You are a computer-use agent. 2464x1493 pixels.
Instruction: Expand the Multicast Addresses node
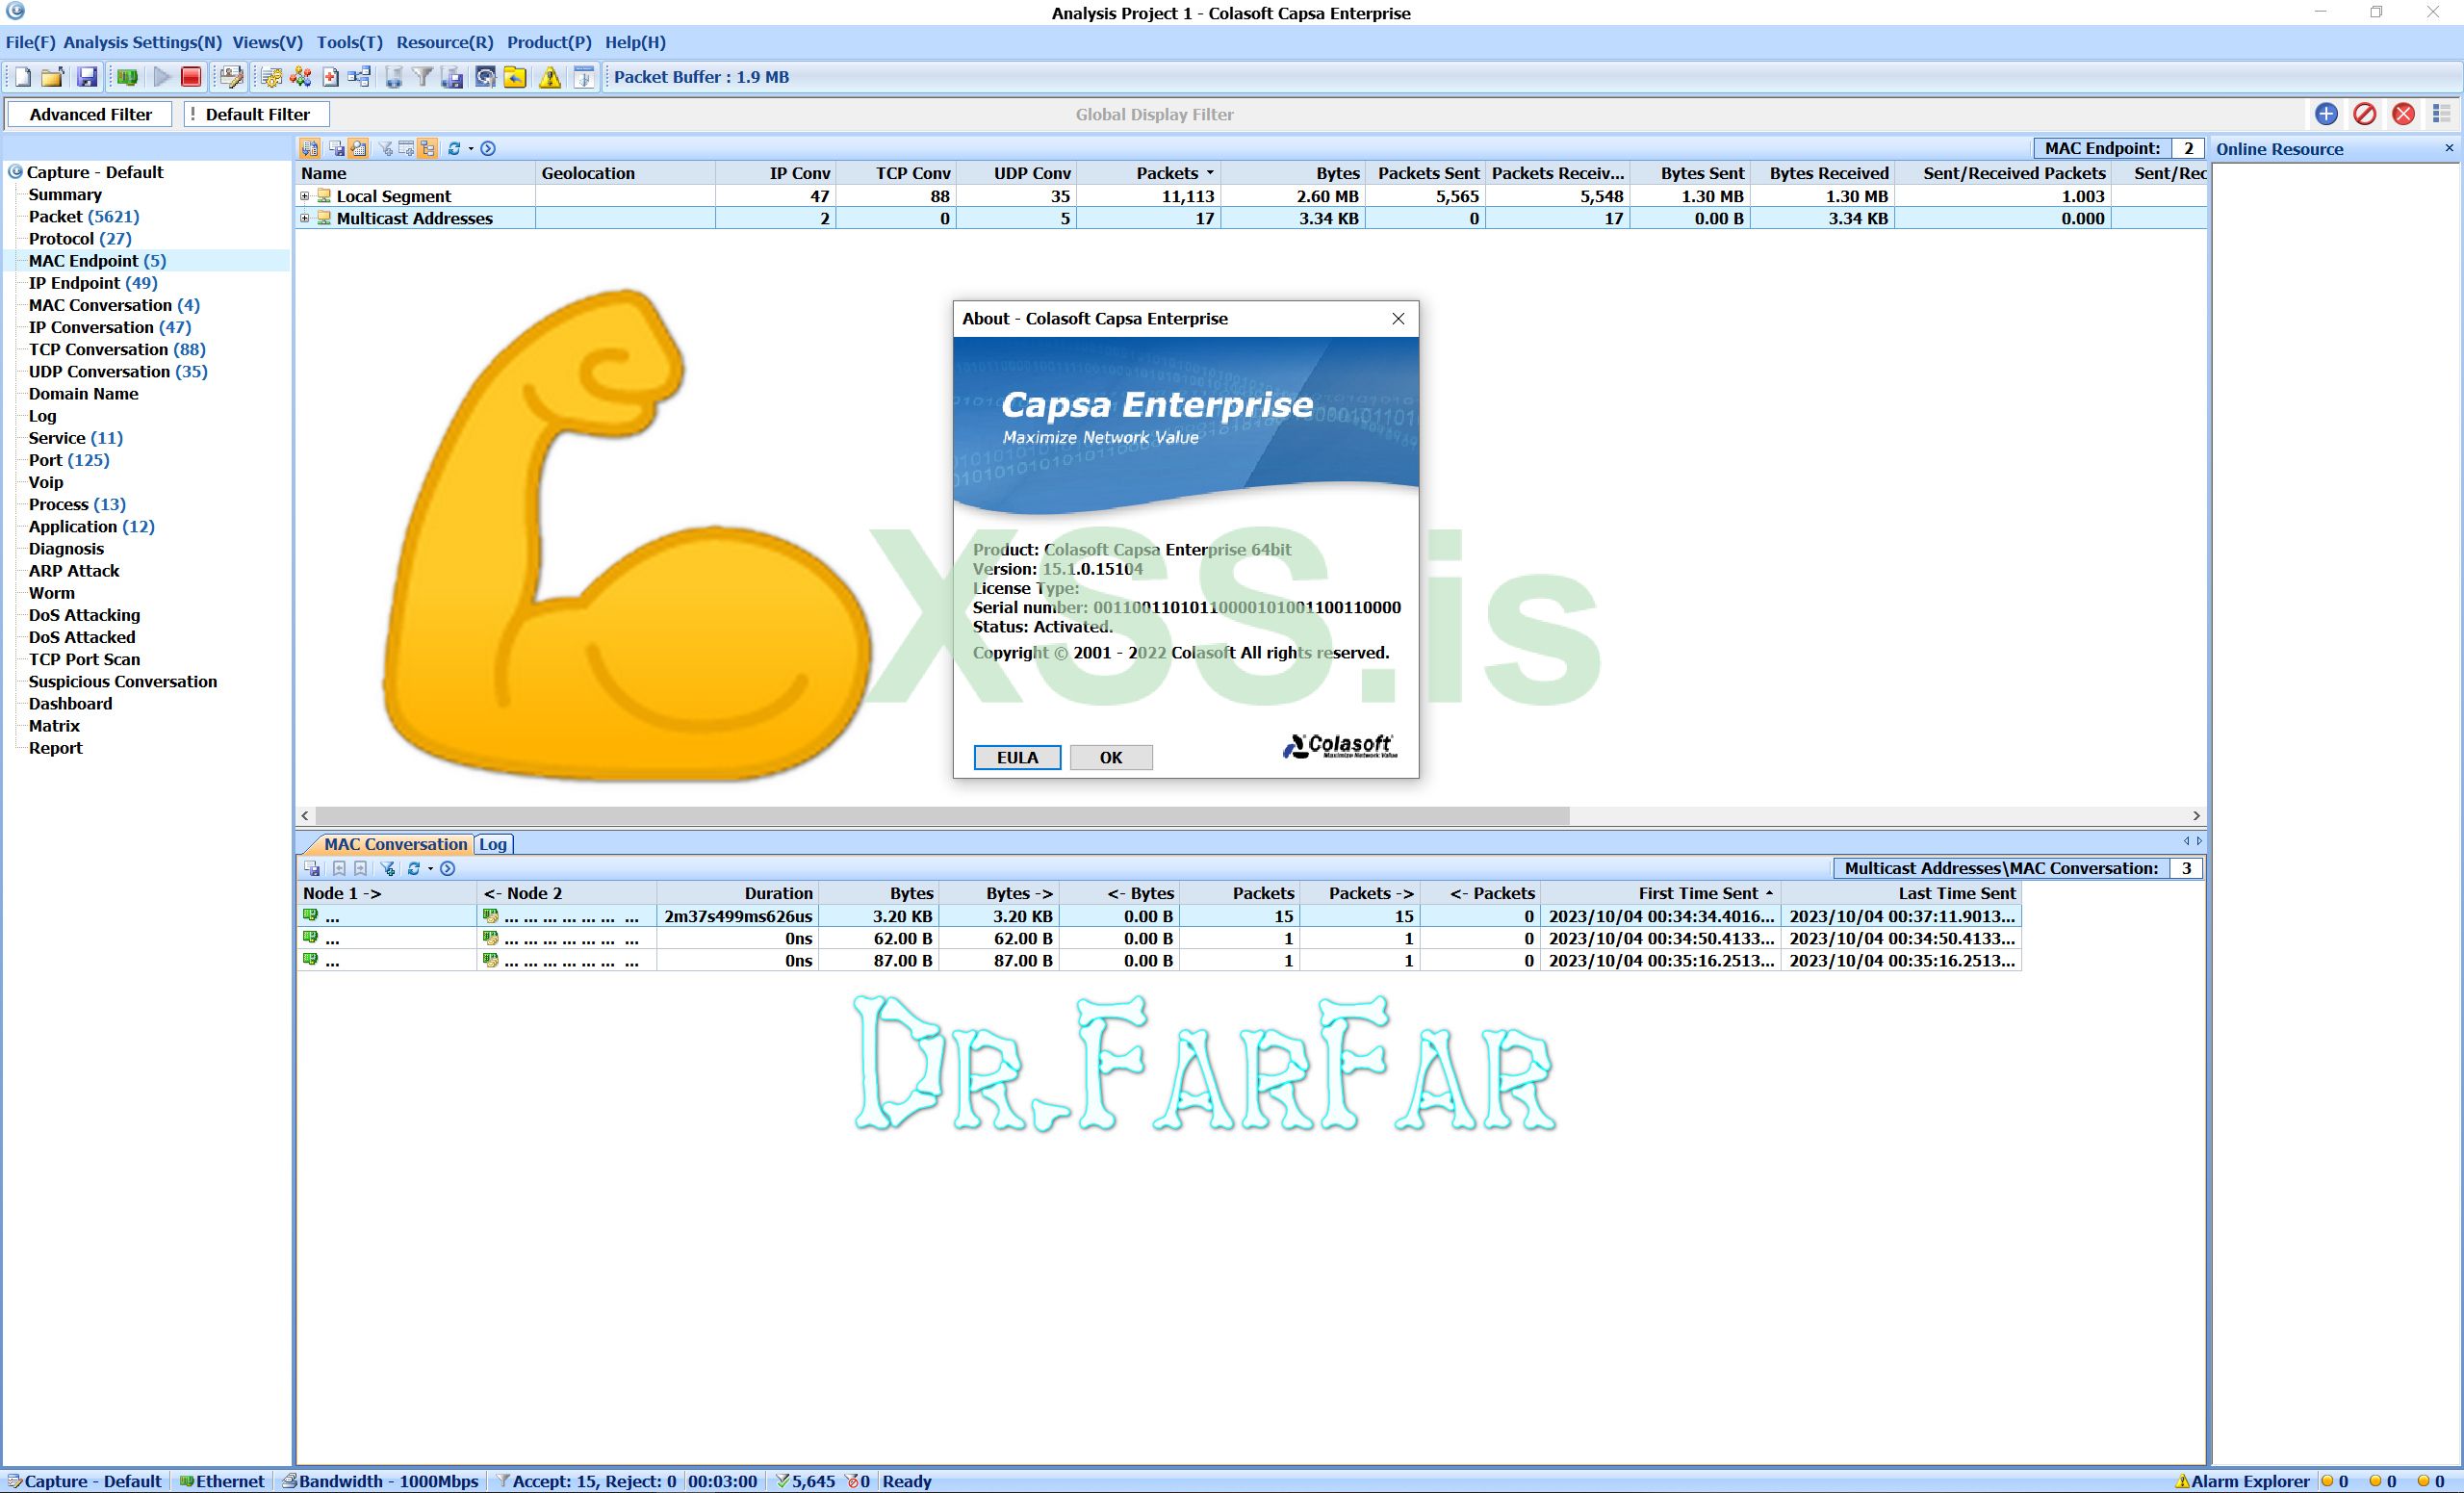click(306, 218)
